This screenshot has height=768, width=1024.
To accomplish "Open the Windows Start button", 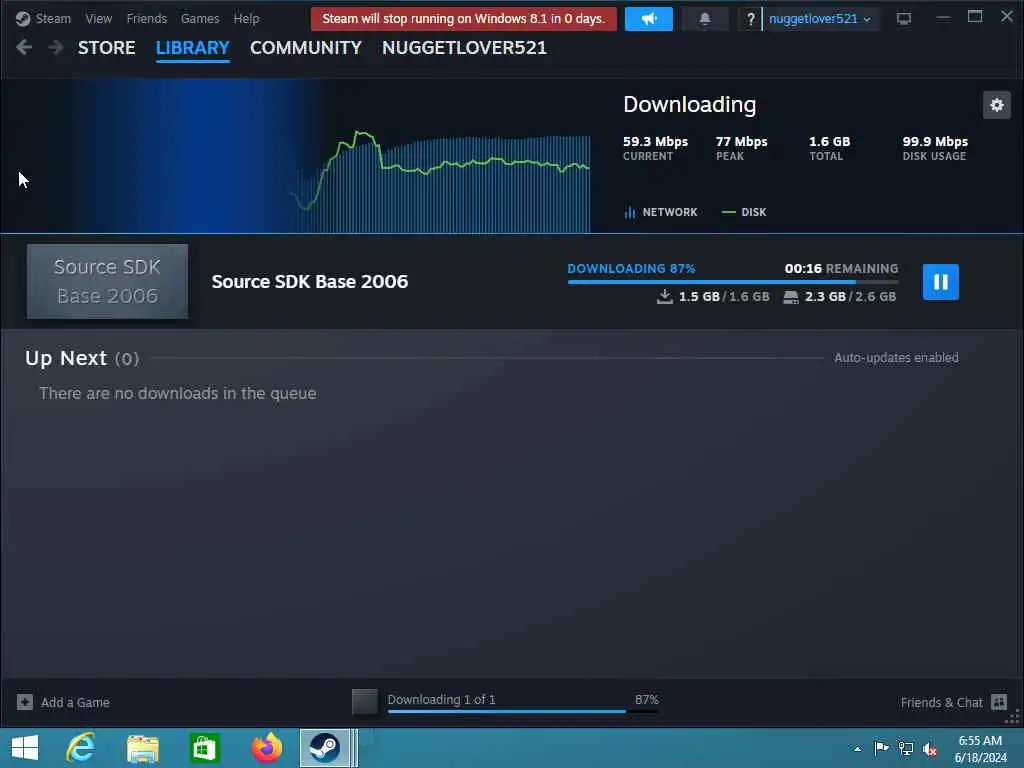I will click(25, 748).
